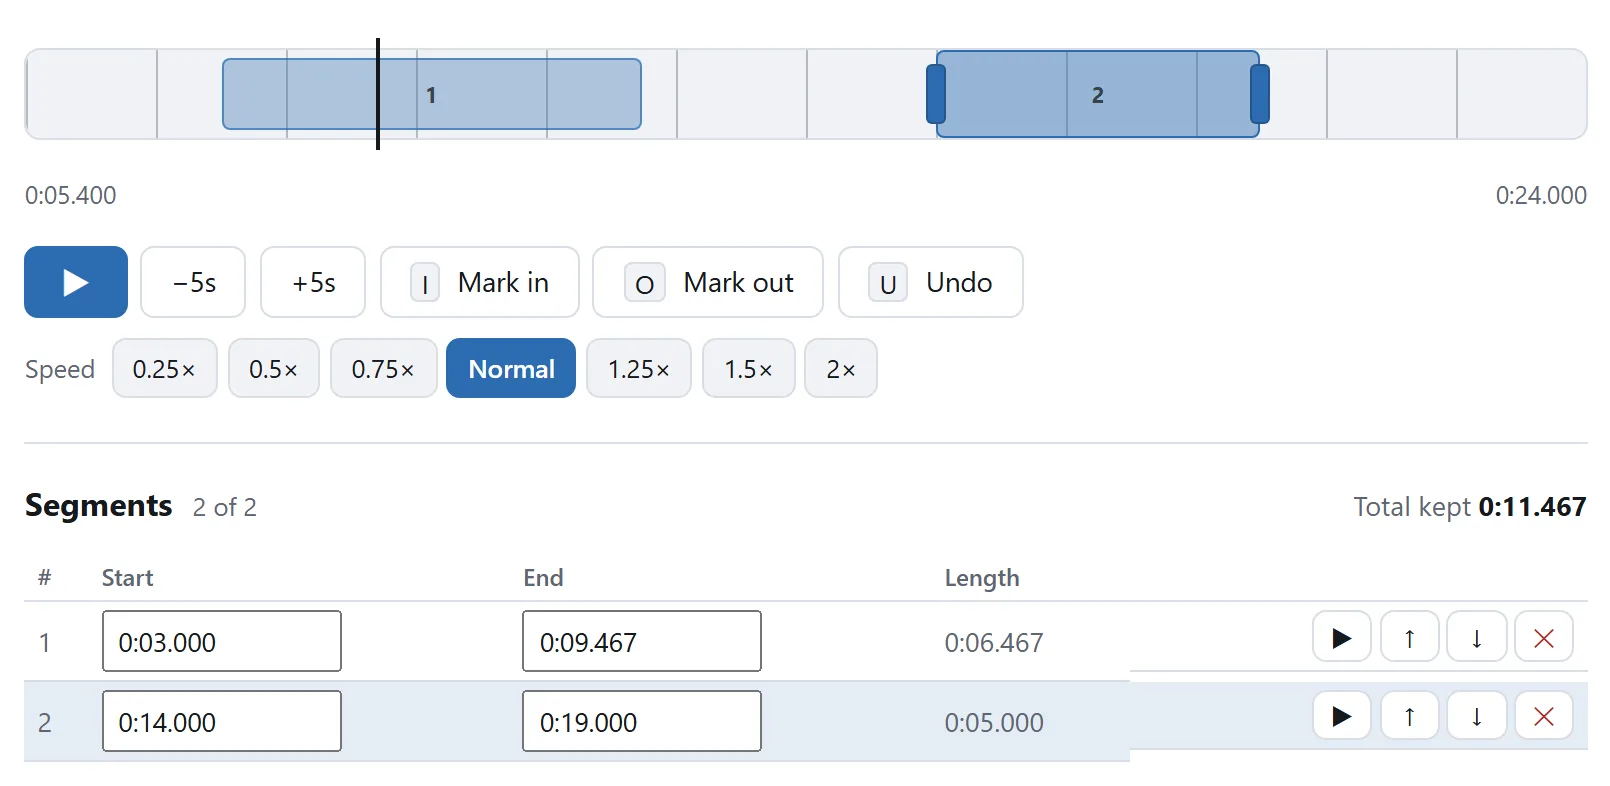Select segment 1 block on timeline

click(432, 94)
